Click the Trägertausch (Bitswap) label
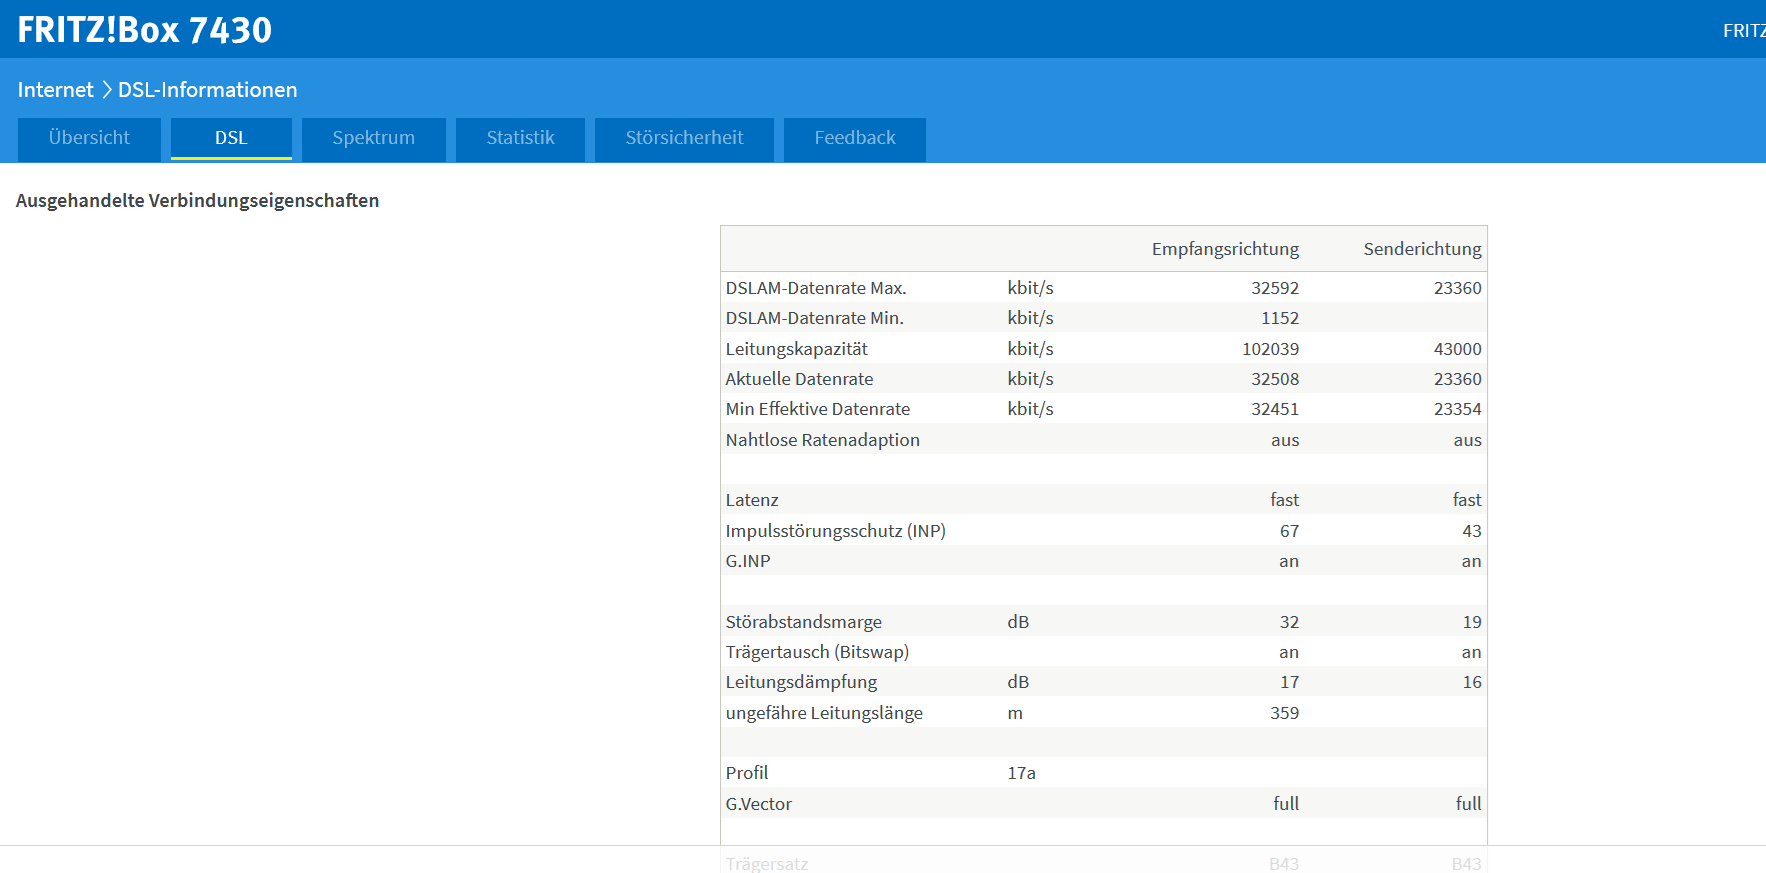Viewport: 1766px width, 873px height. pos(817,652)
